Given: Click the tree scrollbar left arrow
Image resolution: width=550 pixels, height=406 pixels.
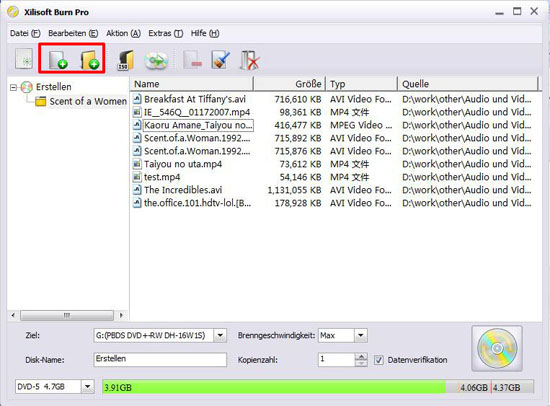Looking at the screenshot, I should click(13, 315).
